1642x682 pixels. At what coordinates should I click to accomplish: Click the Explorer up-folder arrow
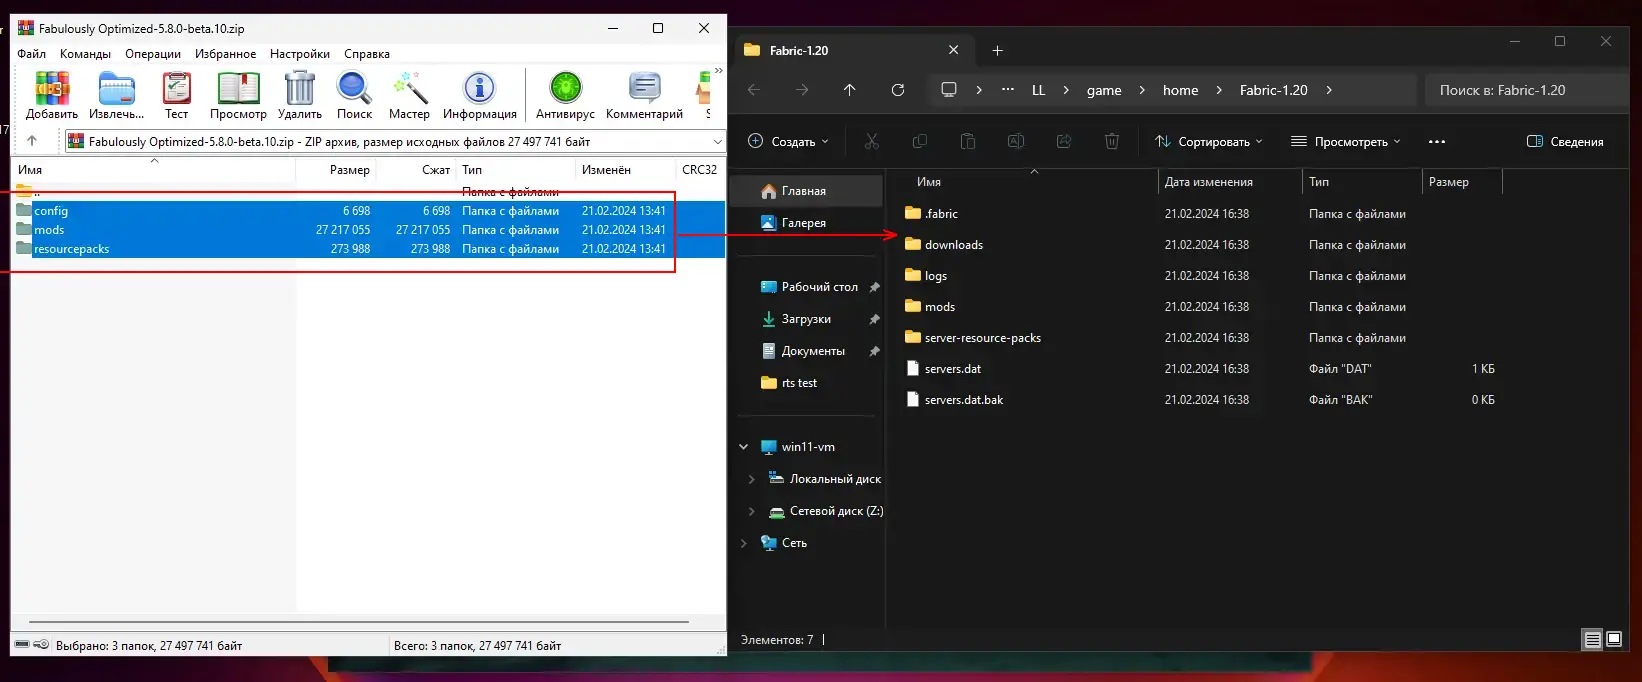[850, 90]
